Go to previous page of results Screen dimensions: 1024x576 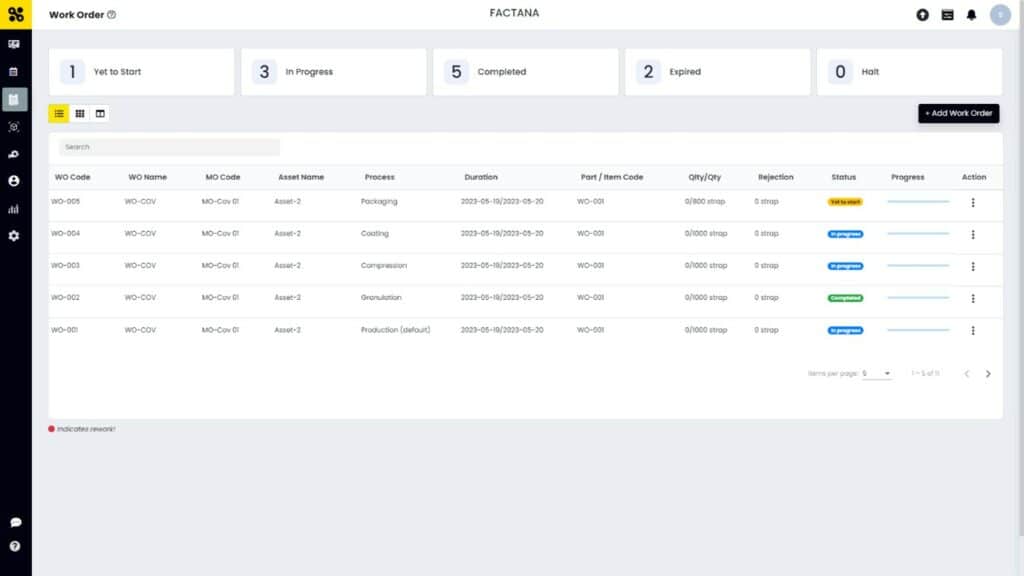(967, 374)
